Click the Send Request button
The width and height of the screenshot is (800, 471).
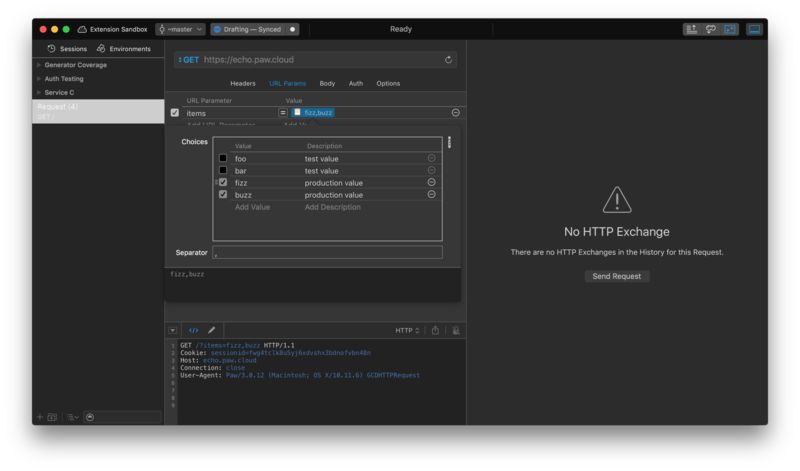[x=617, y=276]
